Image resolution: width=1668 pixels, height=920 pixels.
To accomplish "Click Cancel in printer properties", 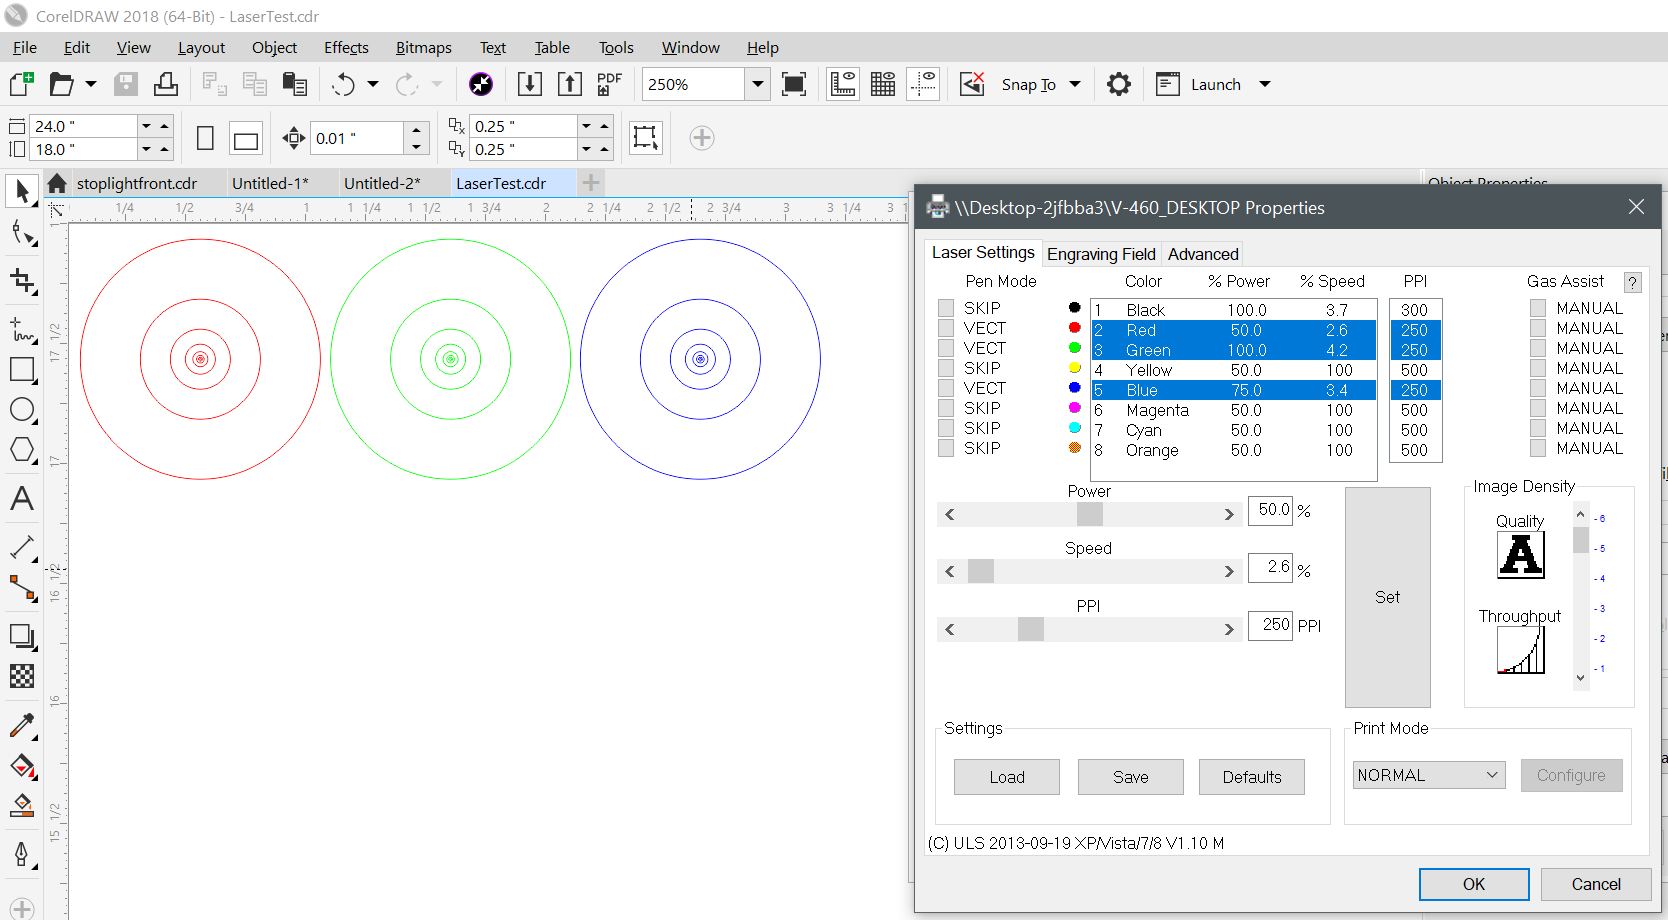I will point(1596,884).
